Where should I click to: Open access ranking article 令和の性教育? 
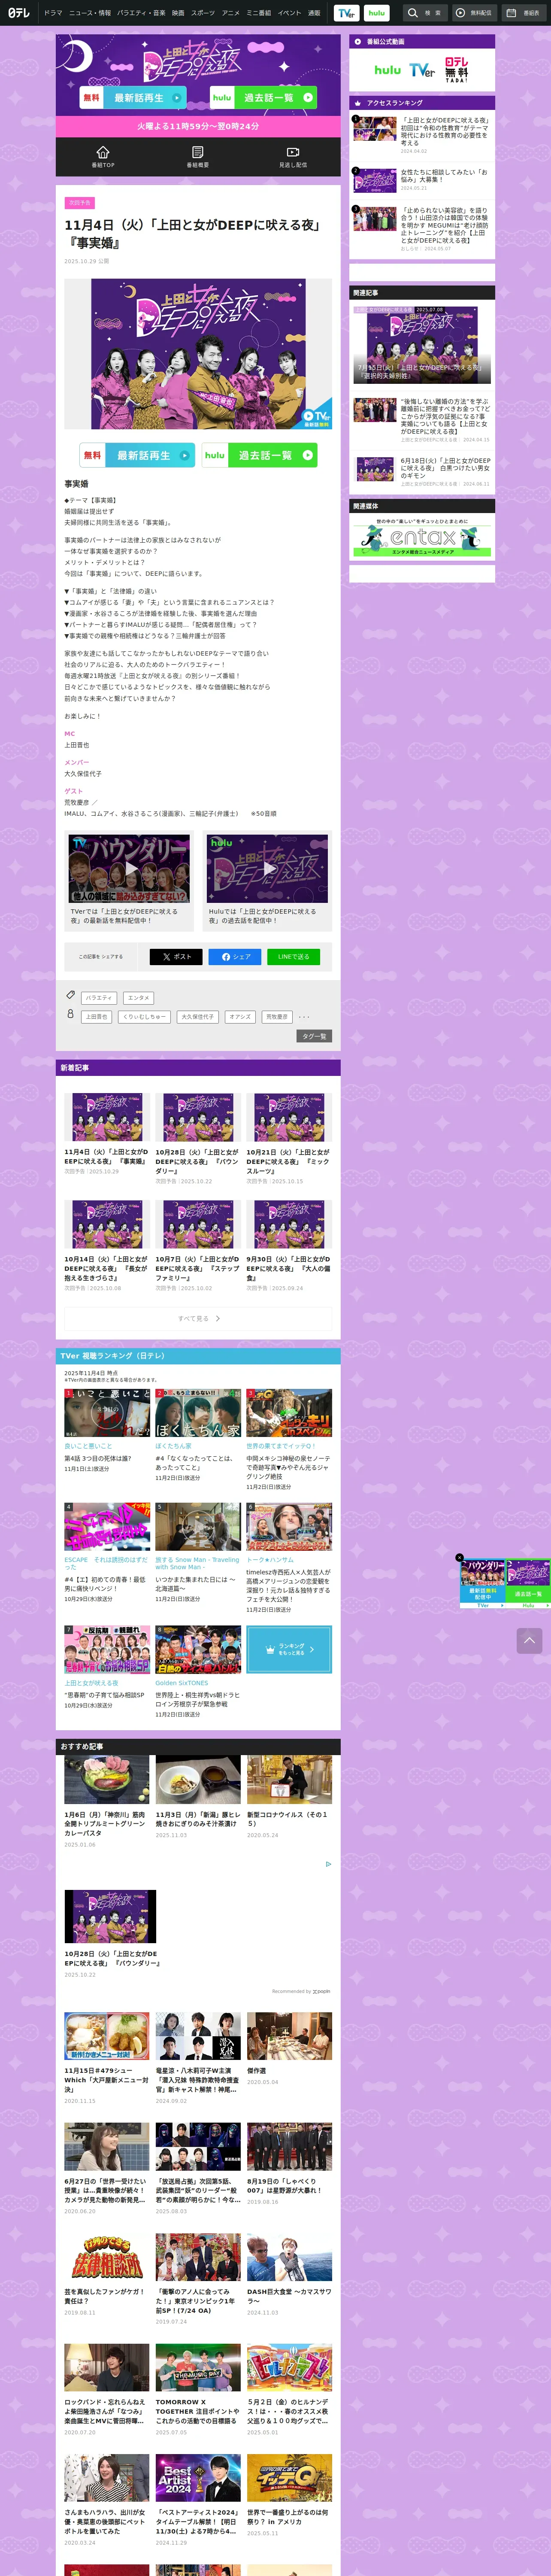point(422,135)
